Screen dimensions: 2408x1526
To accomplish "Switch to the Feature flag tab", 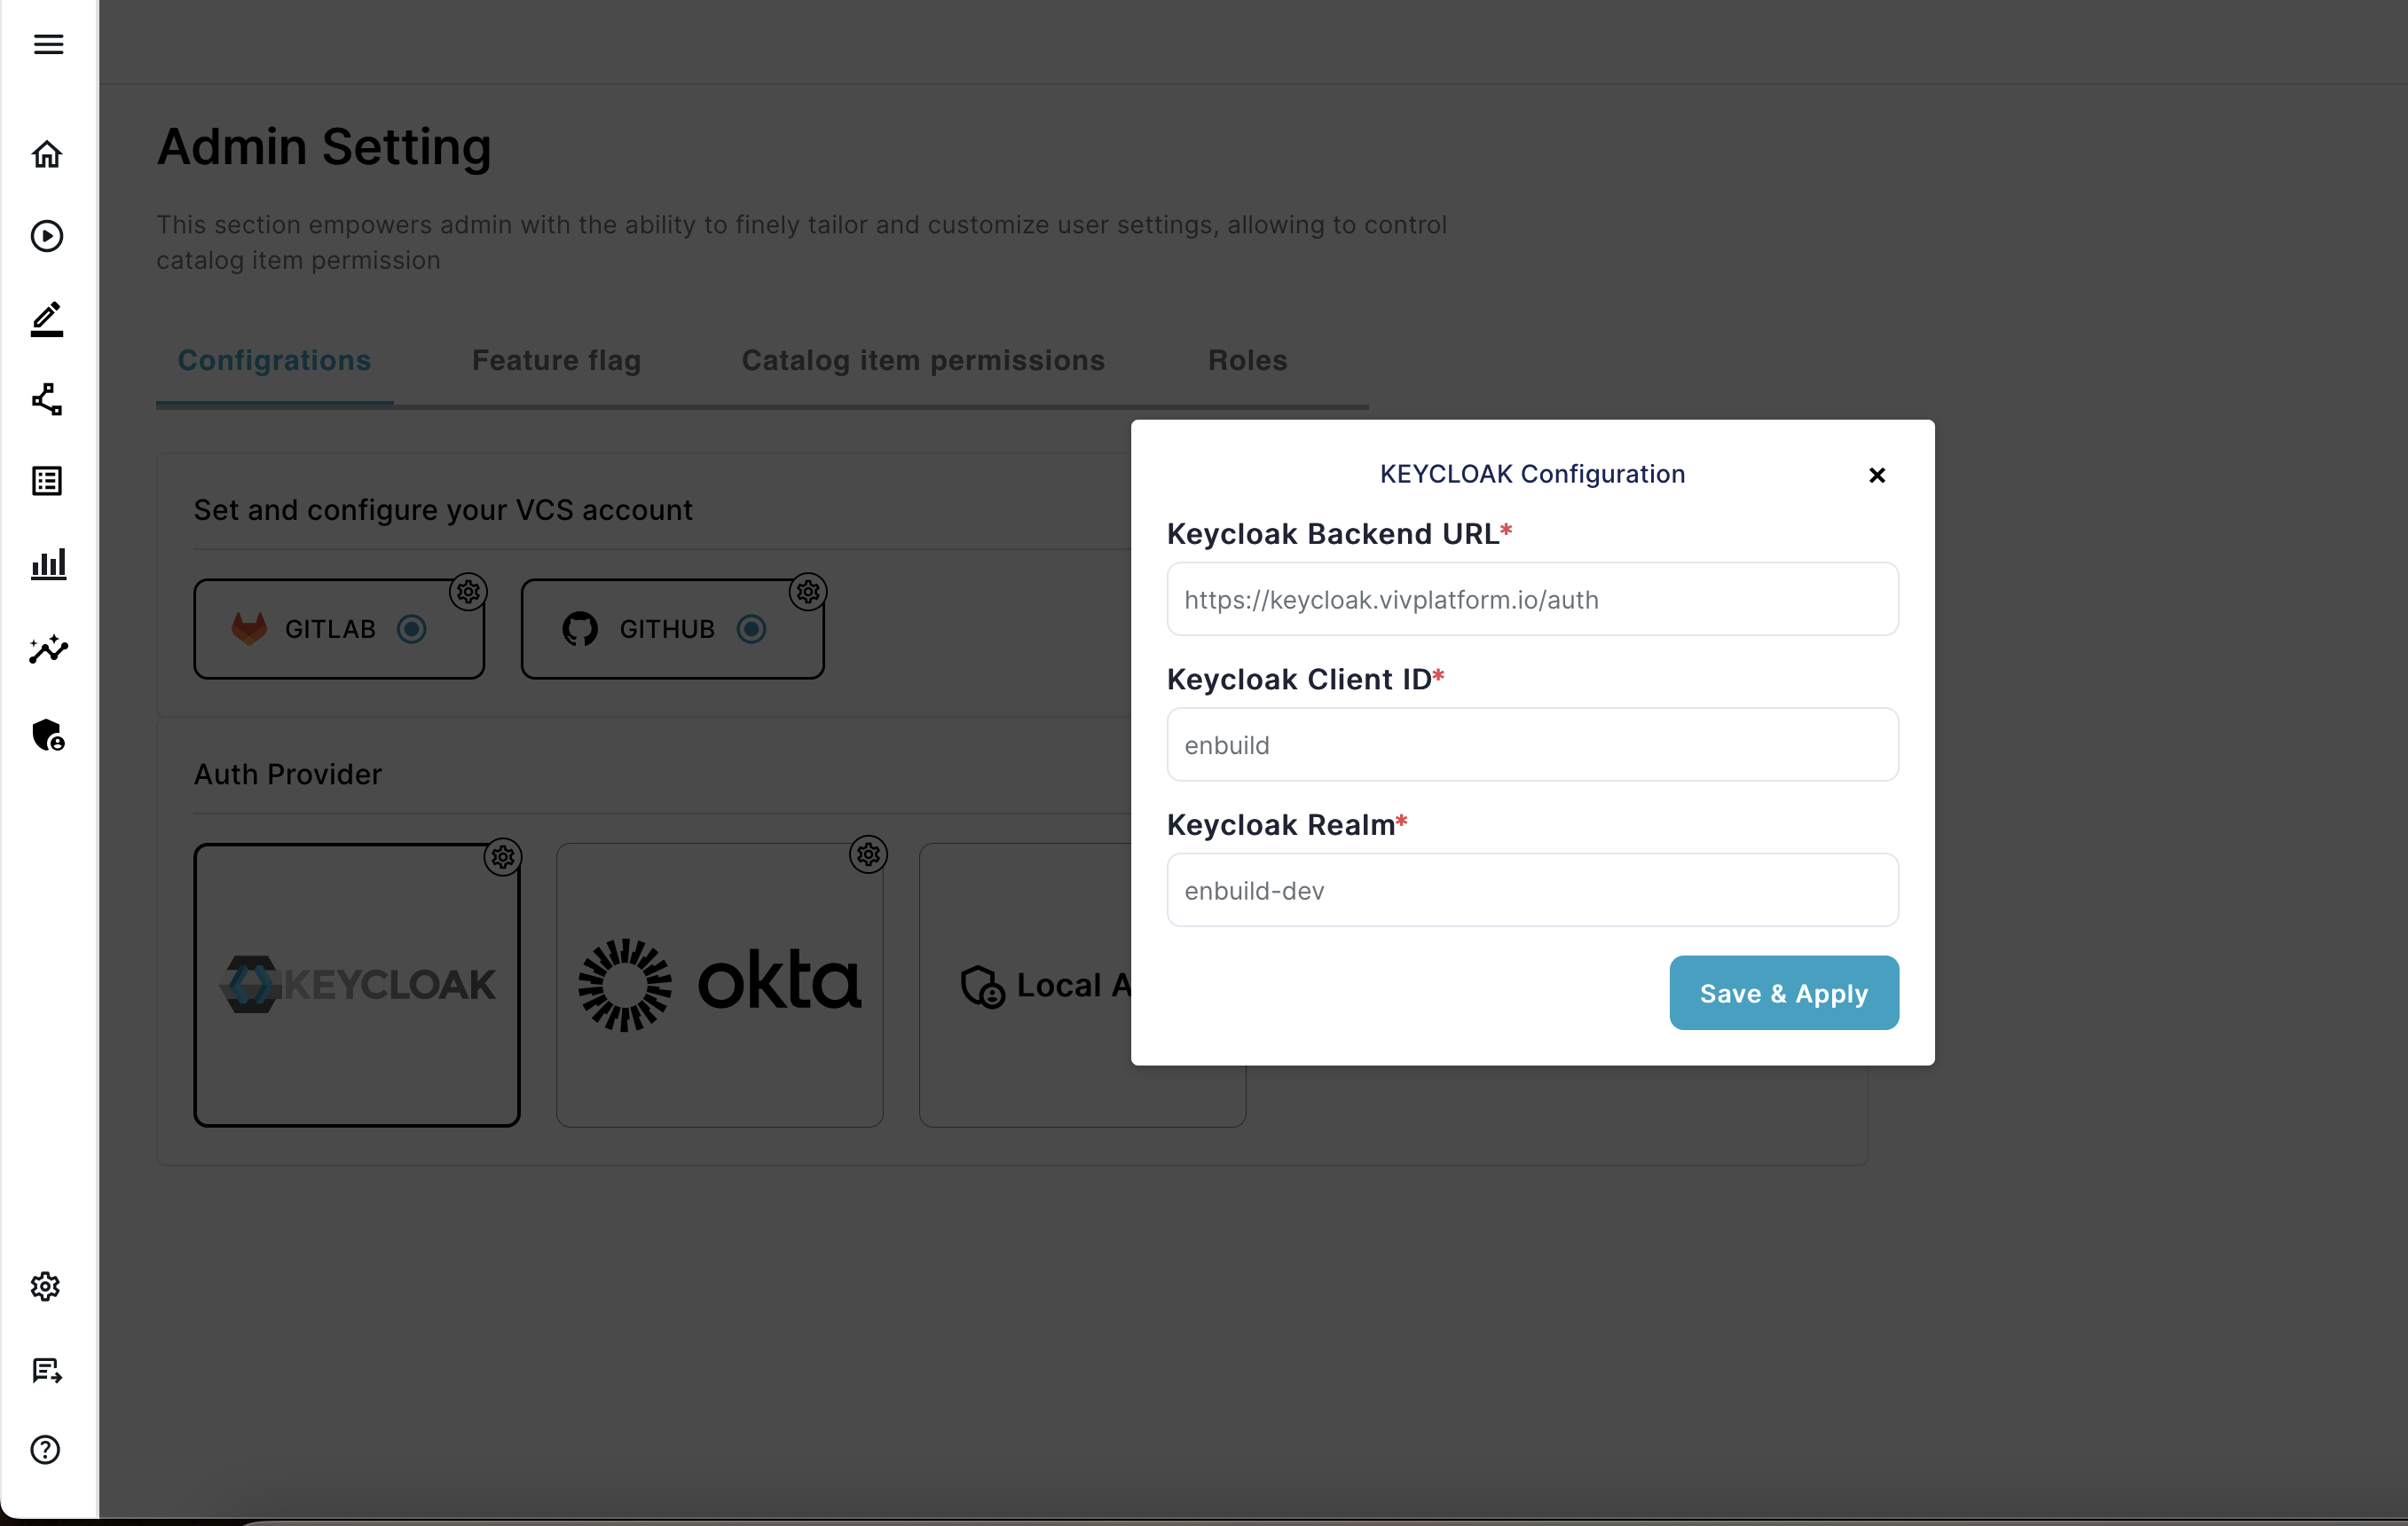I will [556, 359].
